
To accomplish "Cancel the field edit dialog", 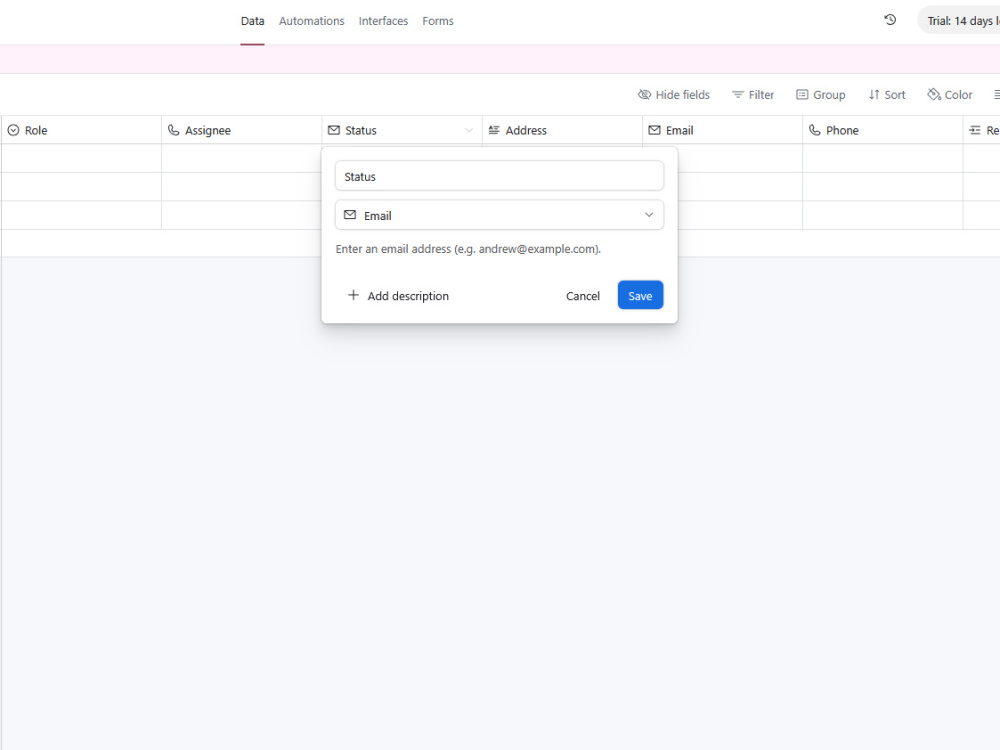I will (x=583, y=296).
